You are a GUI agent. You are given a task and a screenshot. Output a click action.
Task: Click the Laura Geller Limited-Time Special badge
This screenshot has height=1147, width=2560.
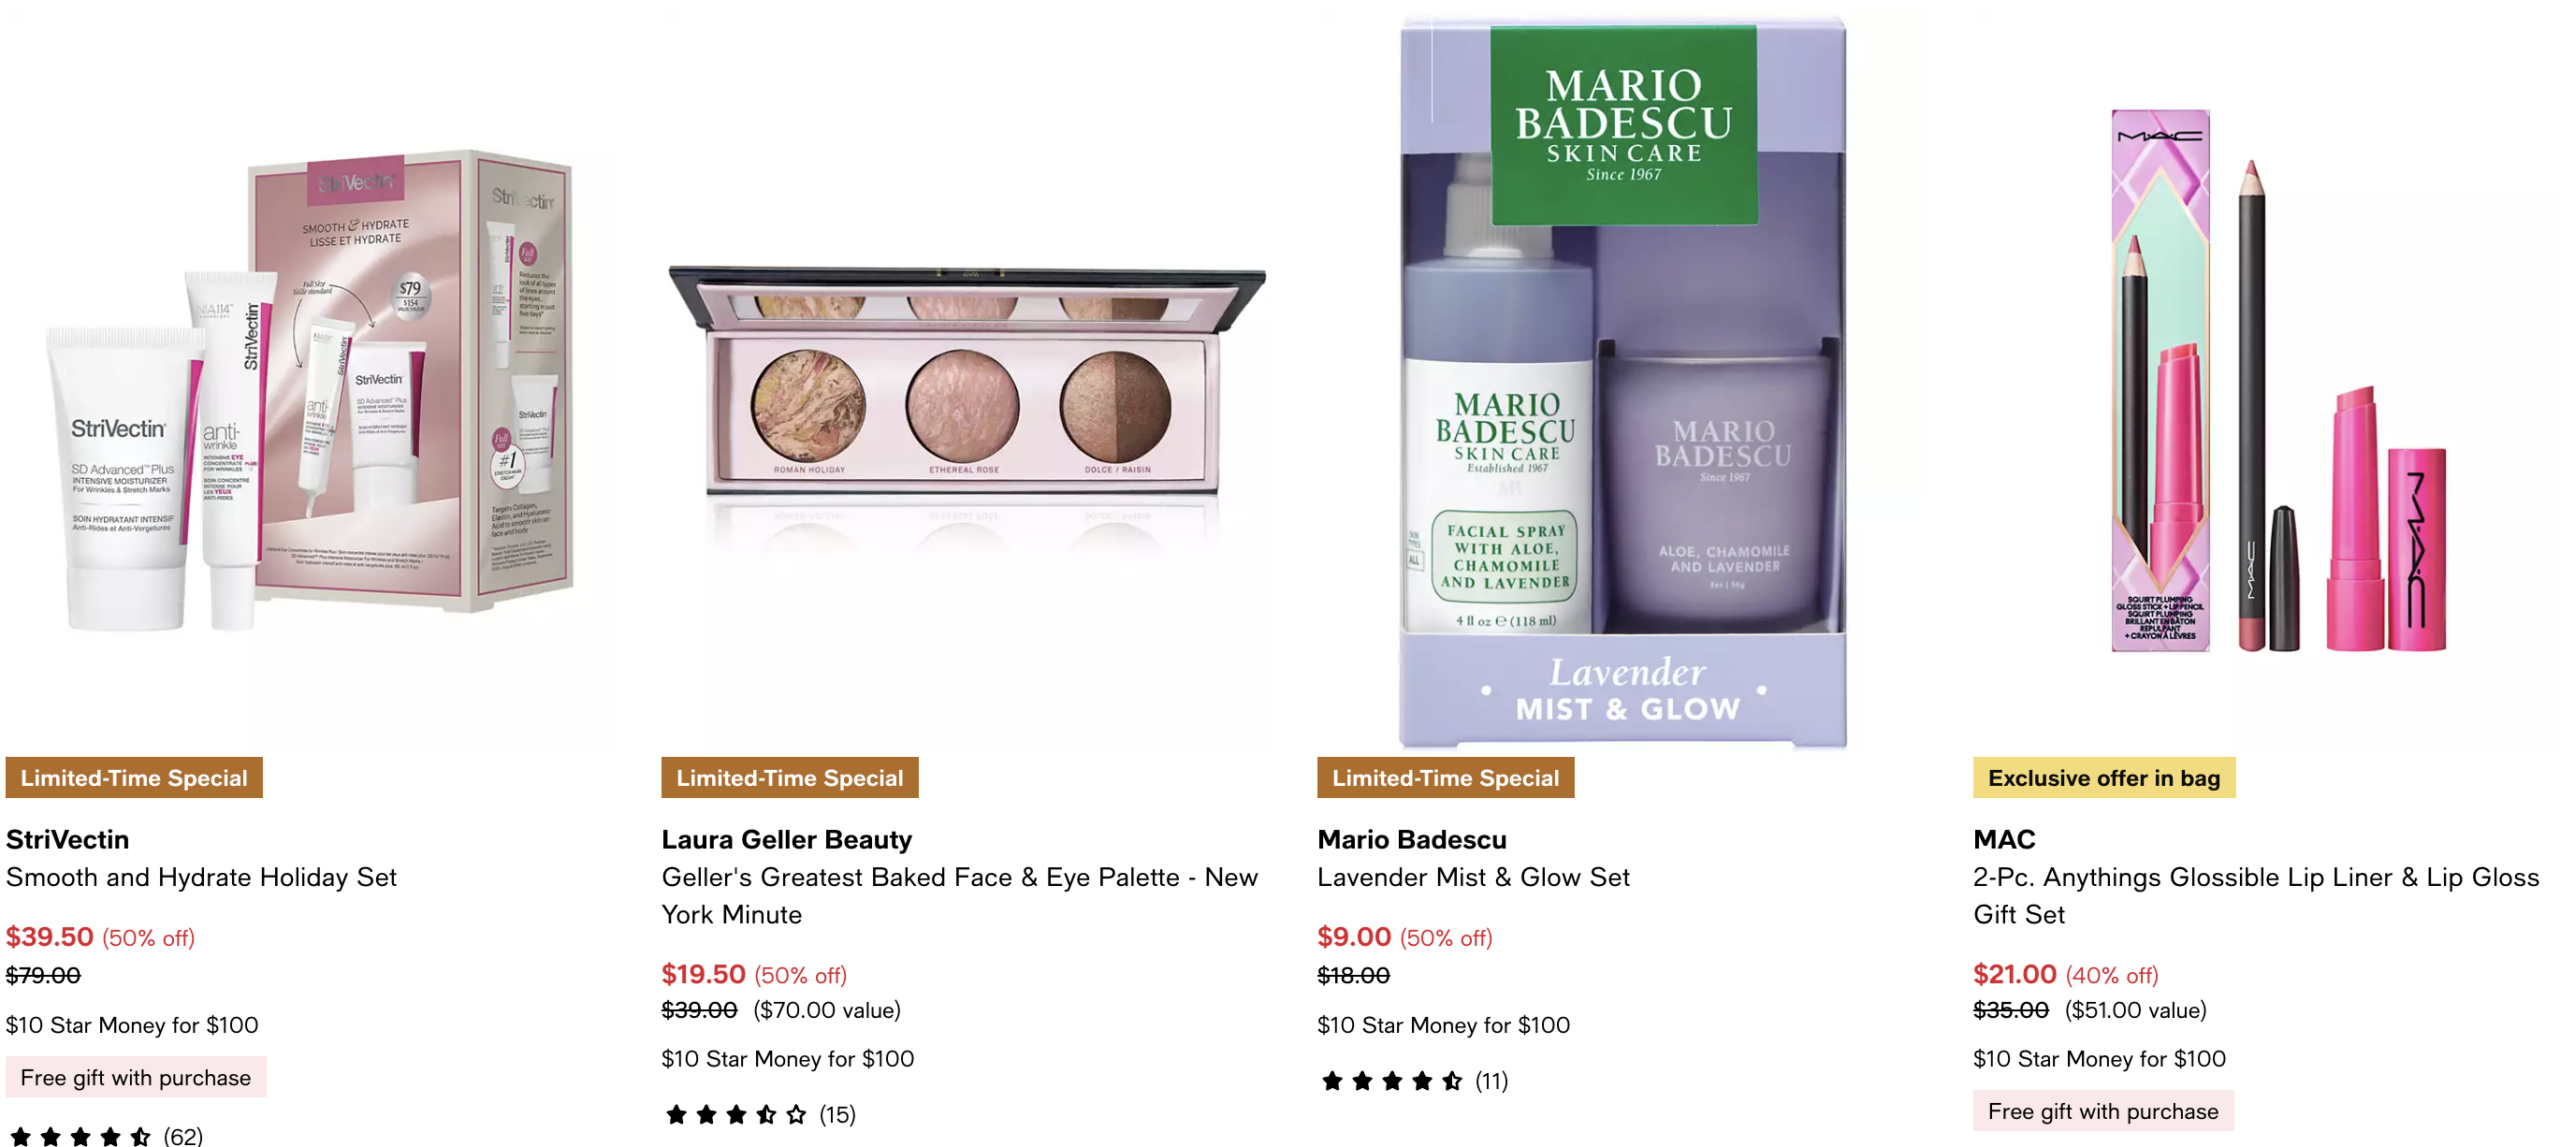[789, 777]
